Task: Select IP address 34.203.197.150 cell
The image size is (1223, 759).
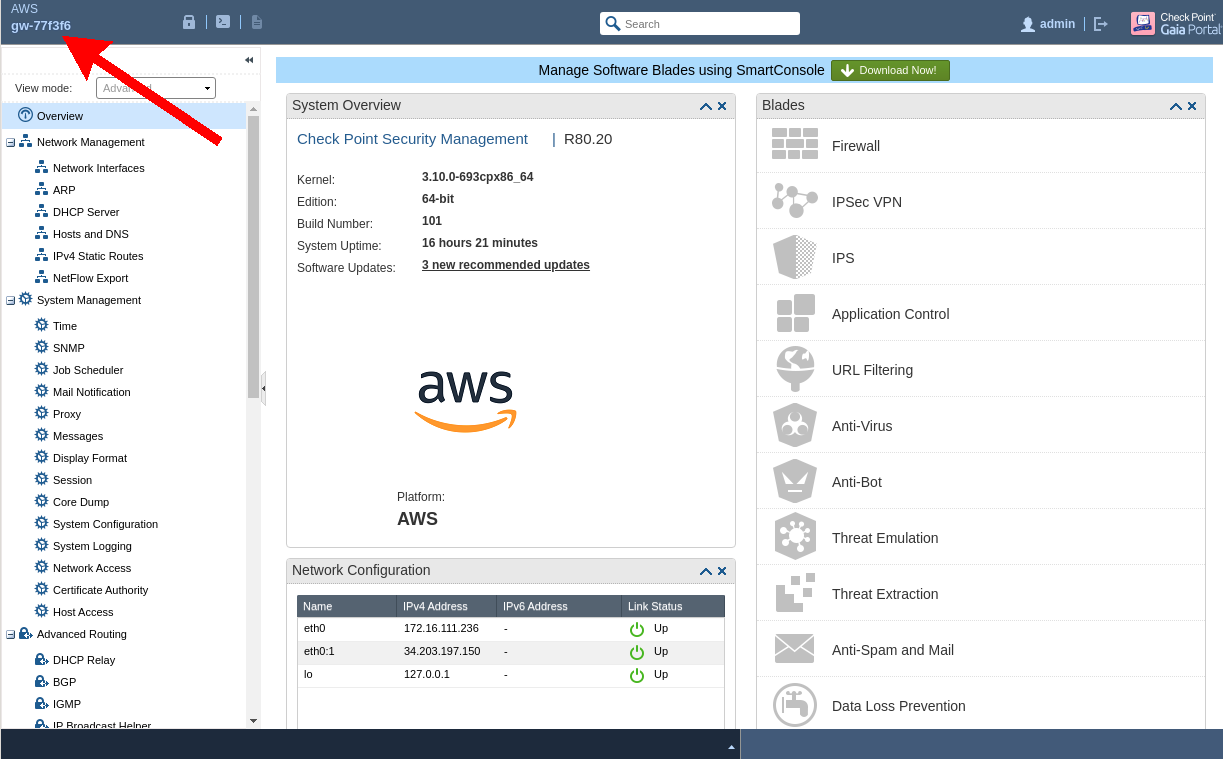Action: [442, 652]
